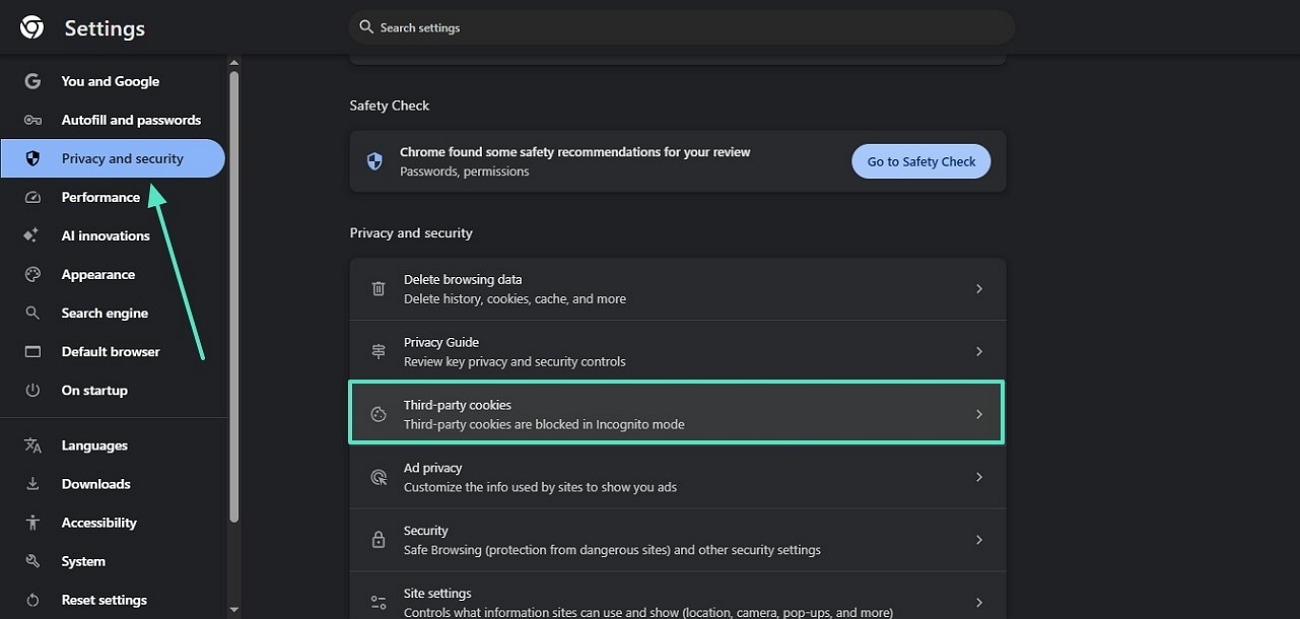Expand the Security row chevron
Screen dimensions: 1300x619
(979, 540)
